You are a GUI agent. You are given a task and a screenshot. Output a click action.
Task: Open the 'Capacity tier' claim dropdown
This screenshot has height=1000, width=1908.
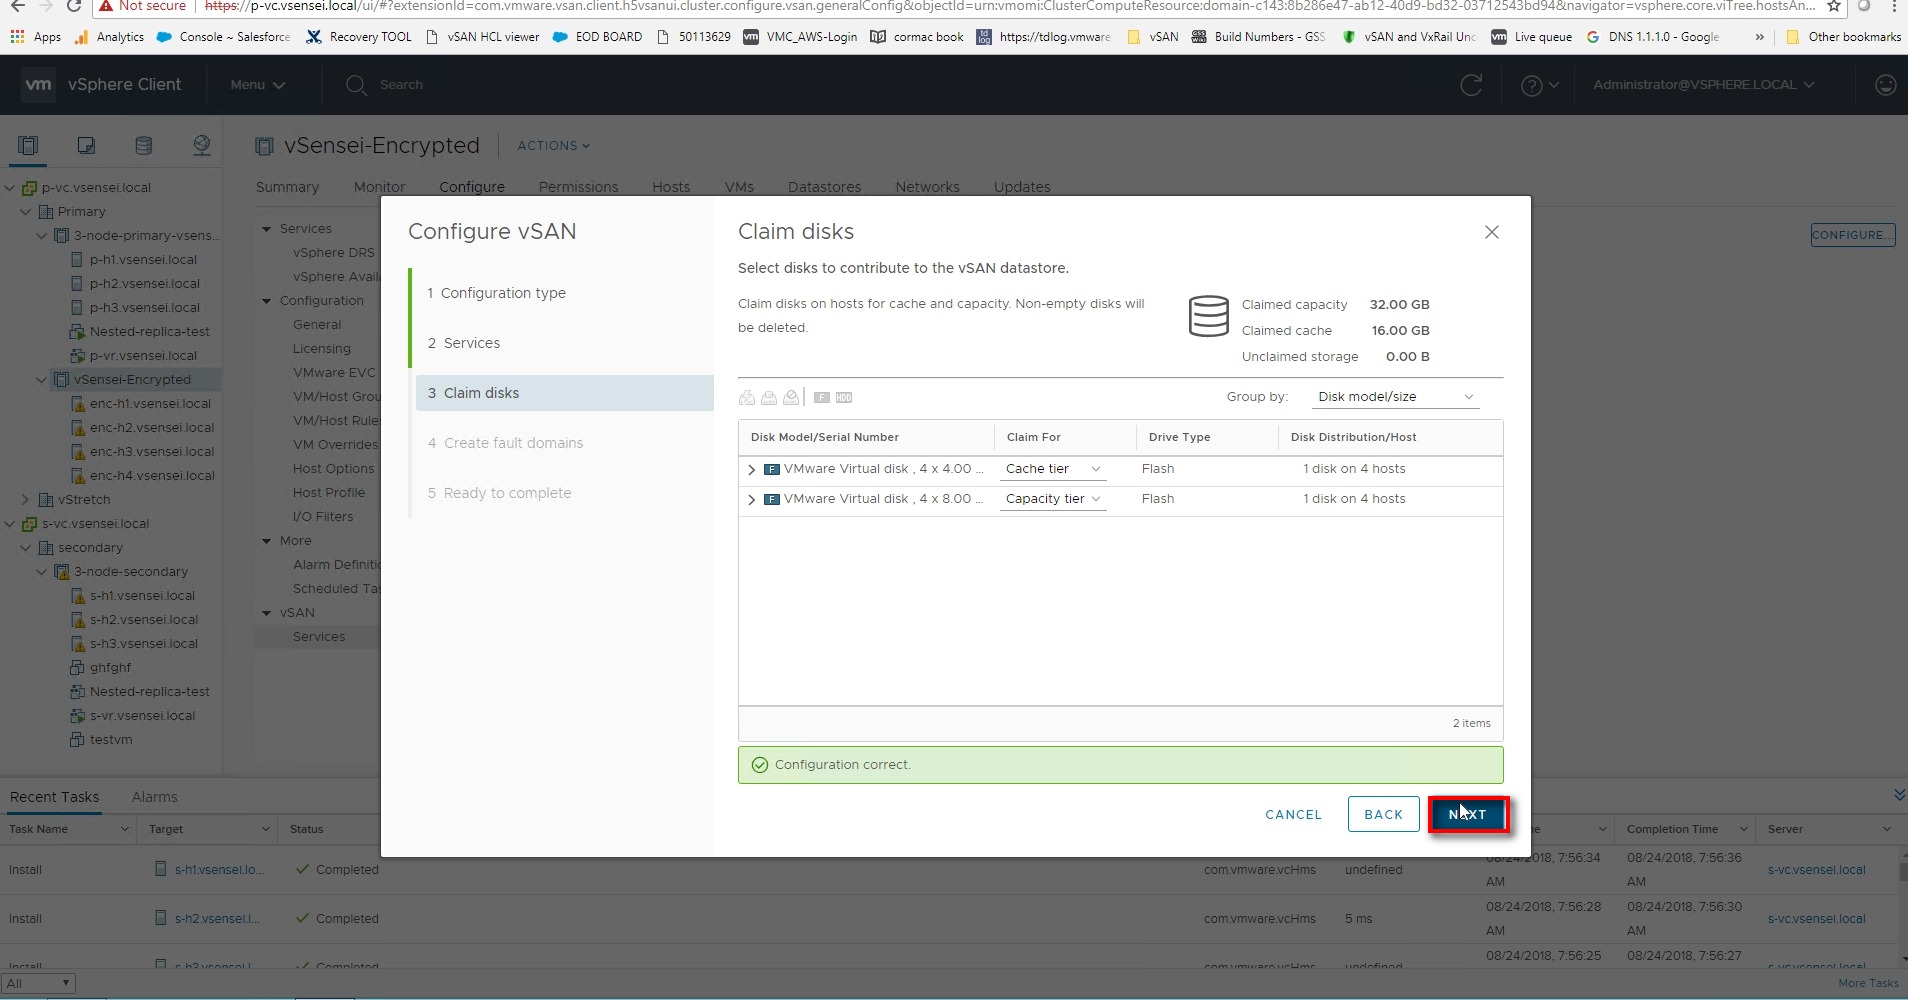pos(1052,499)
